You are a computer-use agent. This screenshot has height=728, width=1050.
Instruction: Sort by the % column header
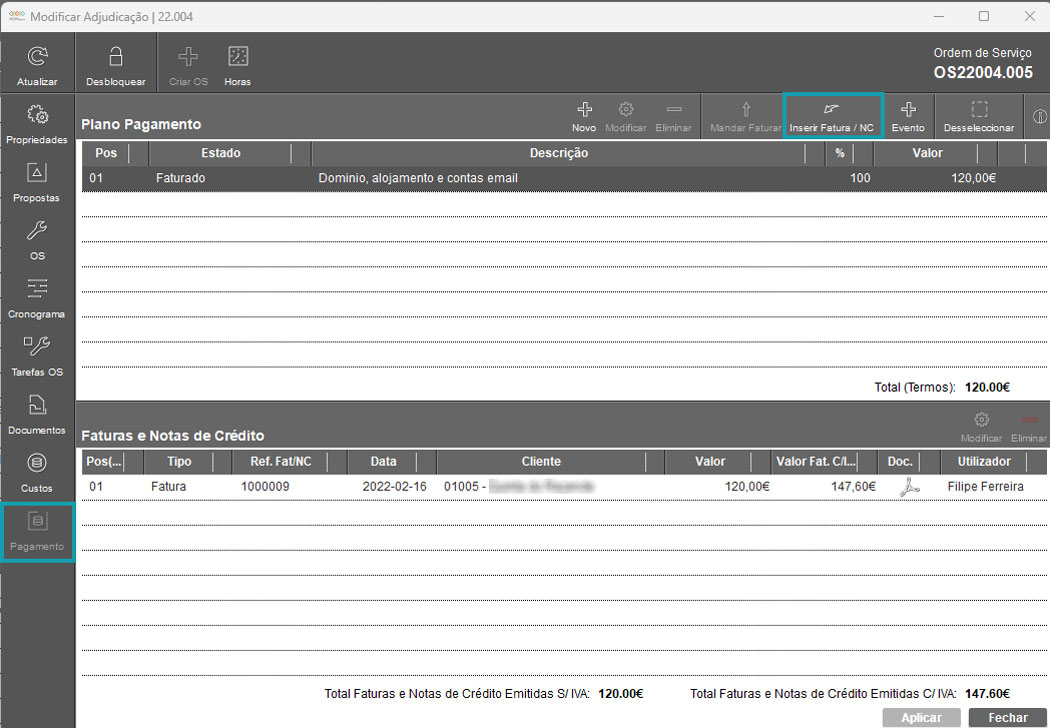click(840, 153)
